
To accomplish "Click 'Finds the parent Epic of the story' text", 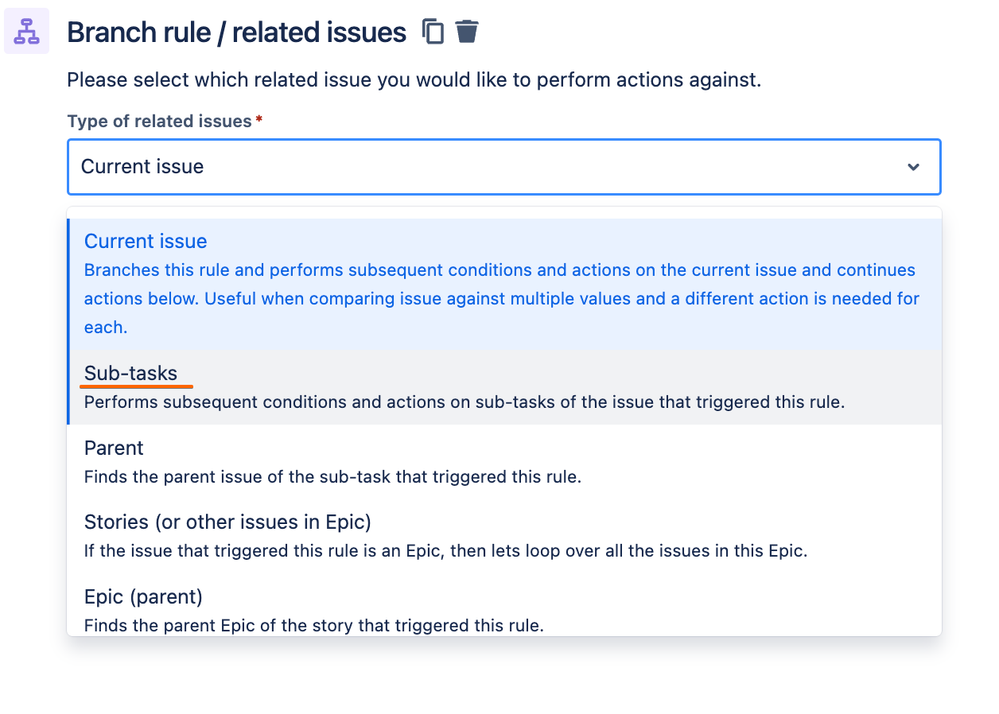I will pyautogui.click(x=313, y=625).
